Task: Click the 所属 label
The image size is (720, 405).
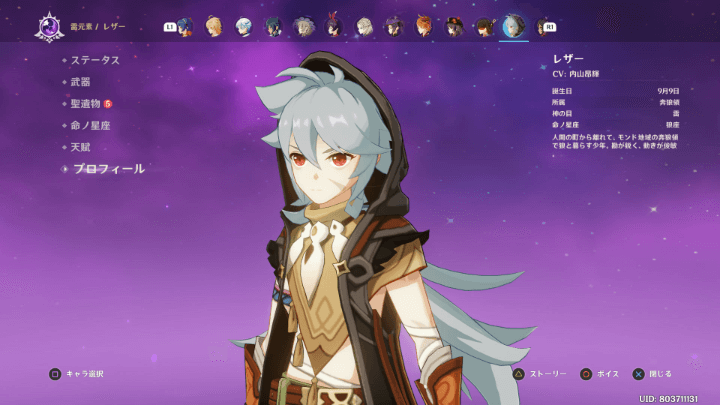Action: click(559, 102)
